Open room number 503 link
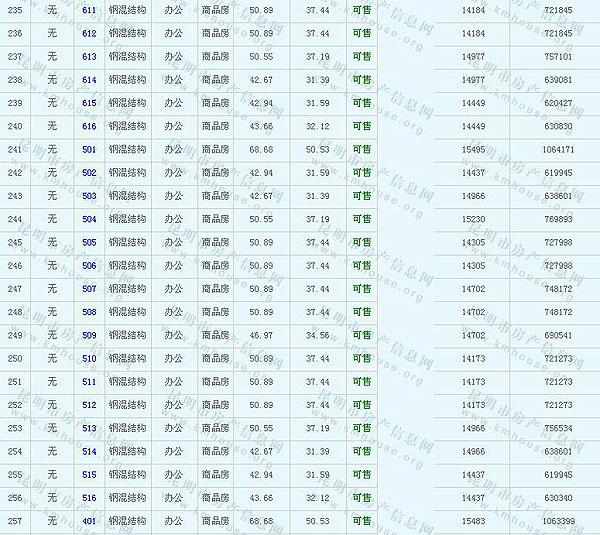This screenshot has height=535, width=600. [x=89, y=196]
